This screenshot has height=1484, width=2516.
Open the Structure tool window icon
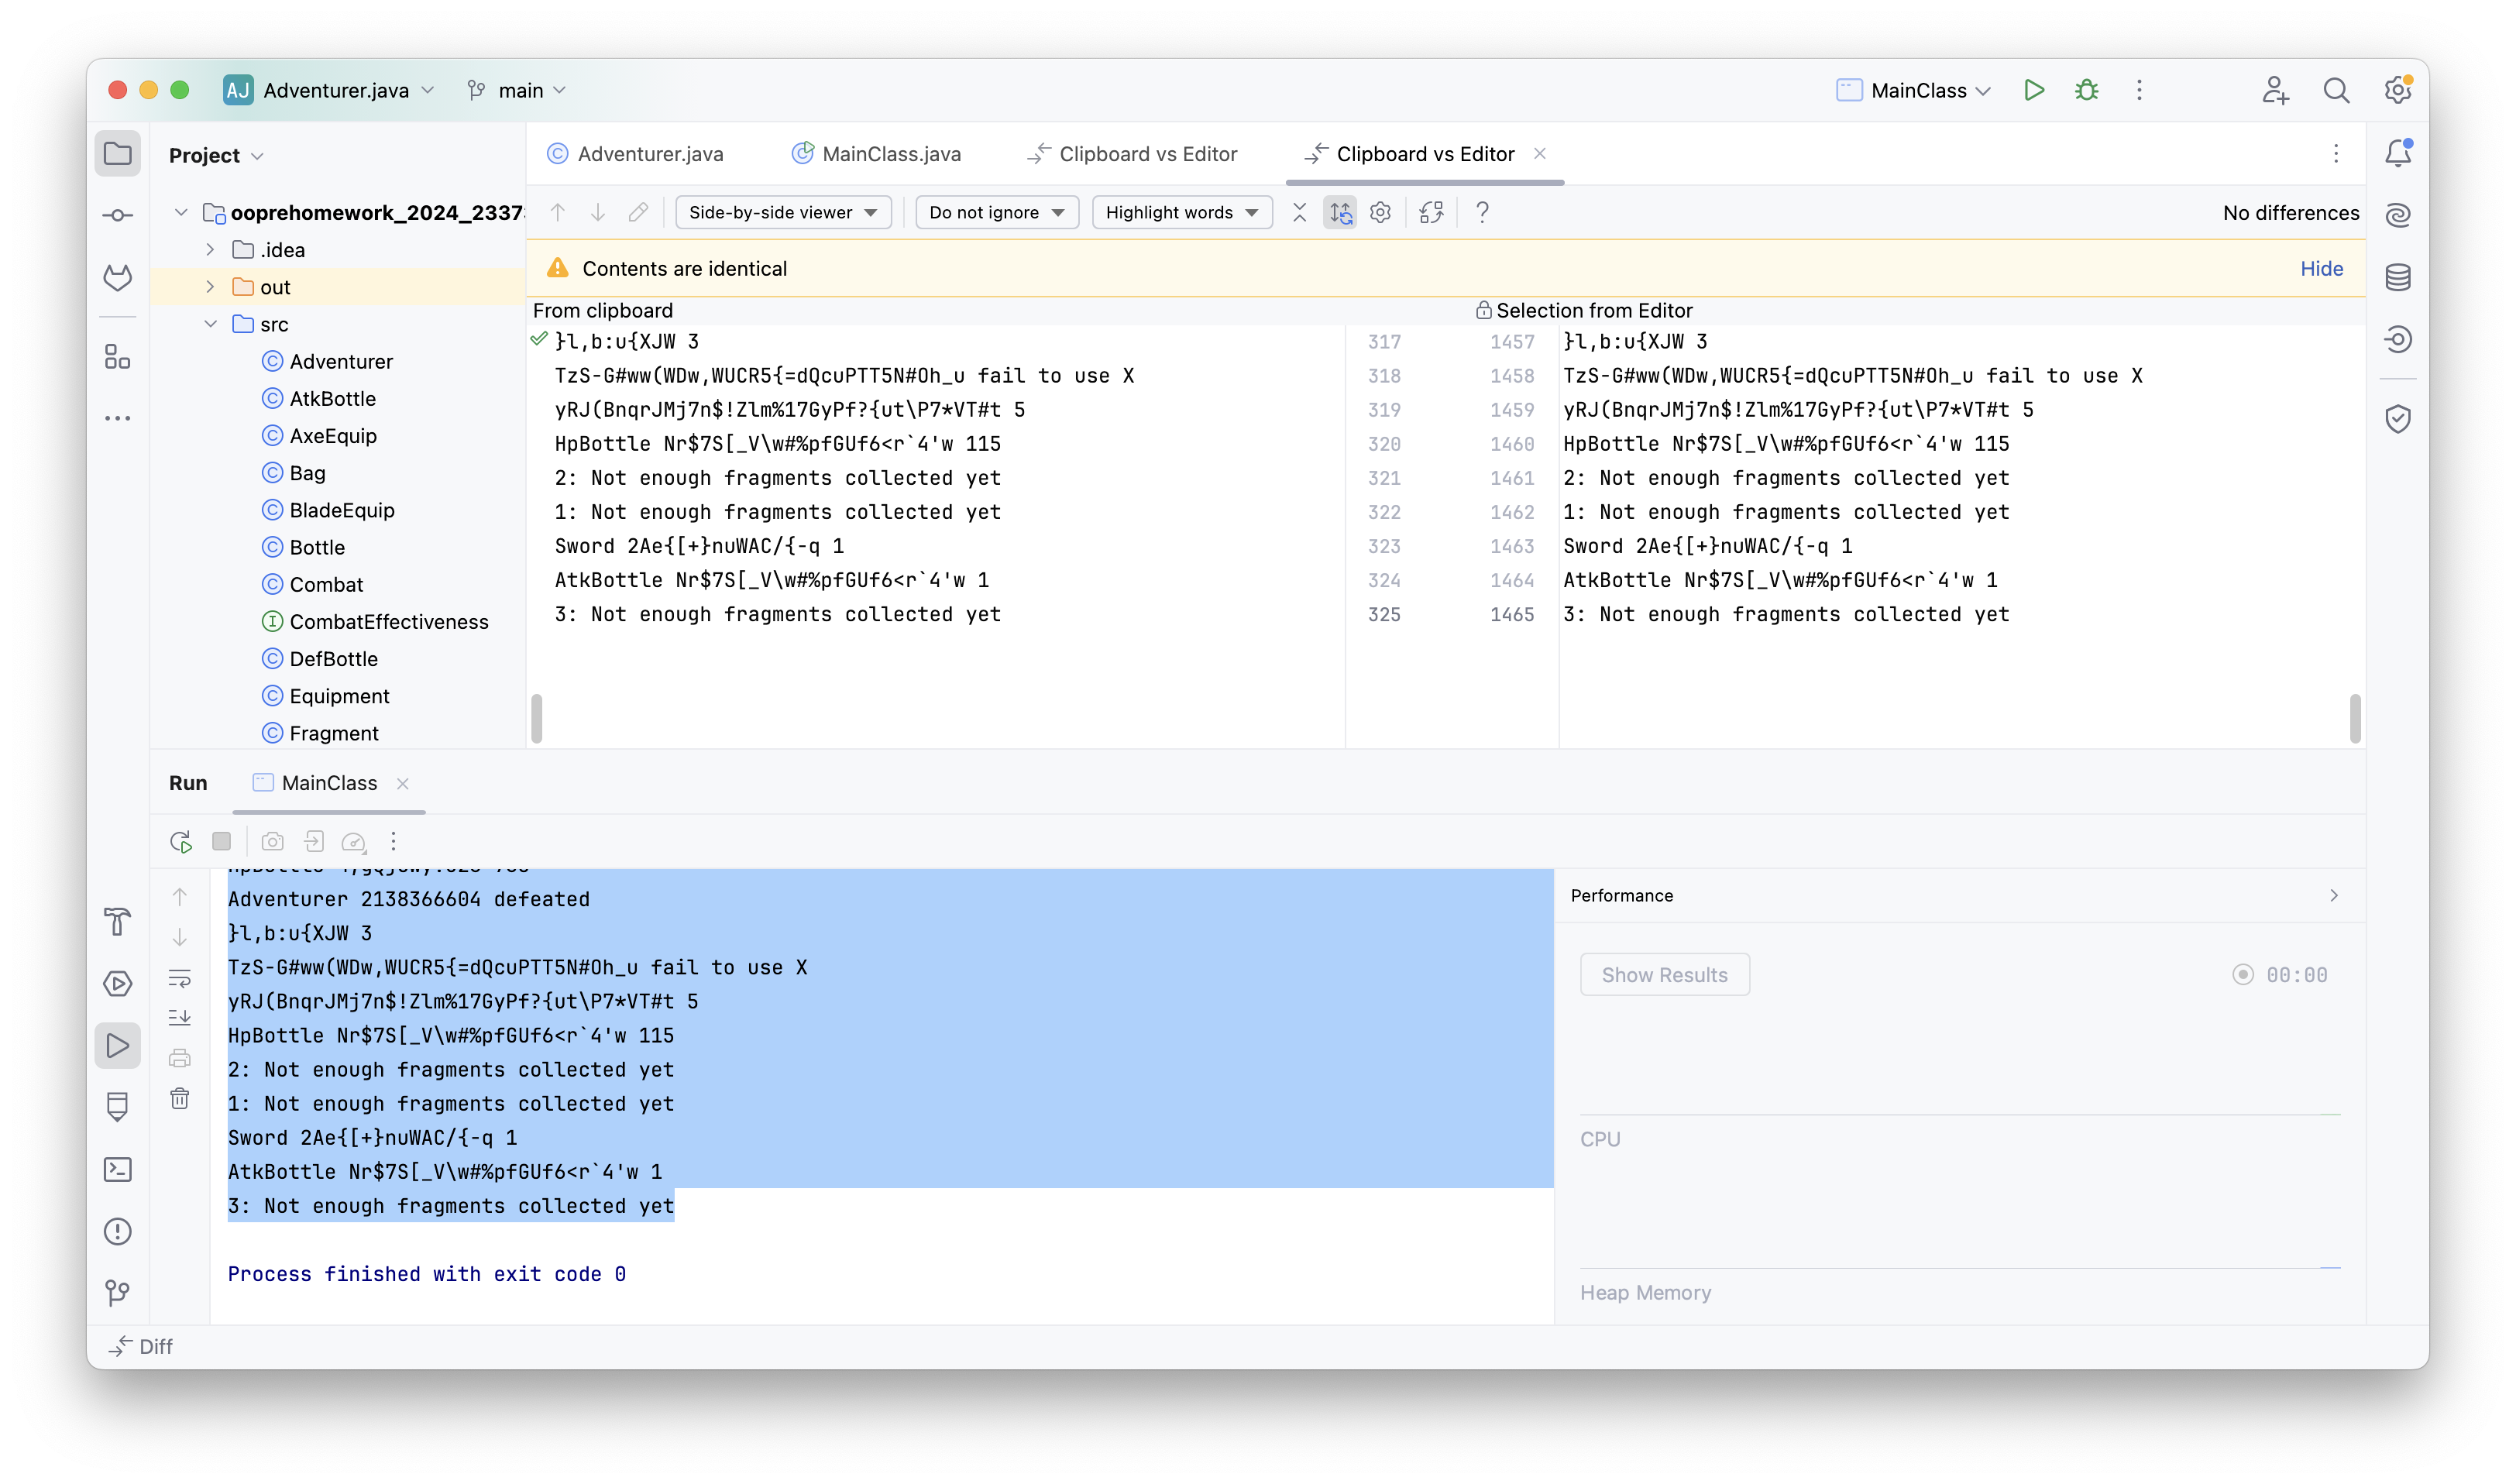pyautogui.click(x=118, y=357)
